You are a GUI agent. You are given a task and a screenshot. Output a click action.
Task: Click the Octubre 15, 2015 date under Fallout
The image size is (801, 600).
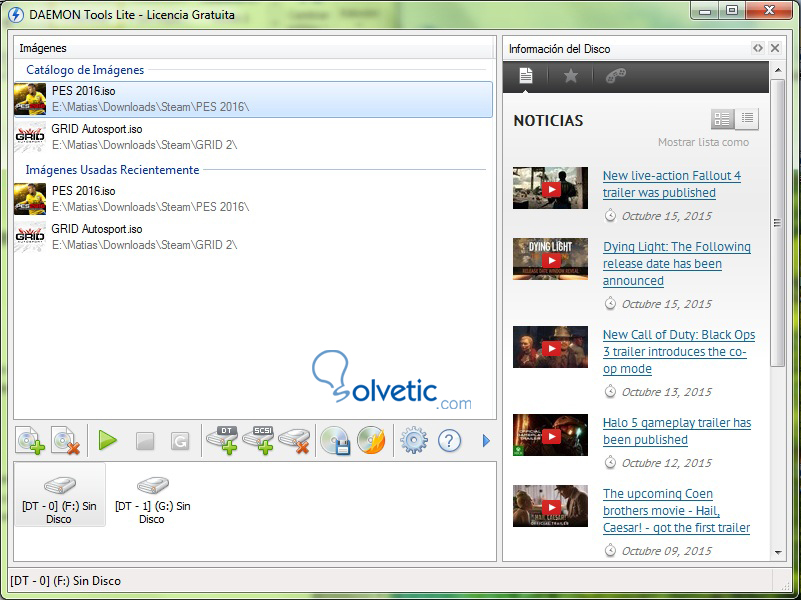tap(666, 216)
